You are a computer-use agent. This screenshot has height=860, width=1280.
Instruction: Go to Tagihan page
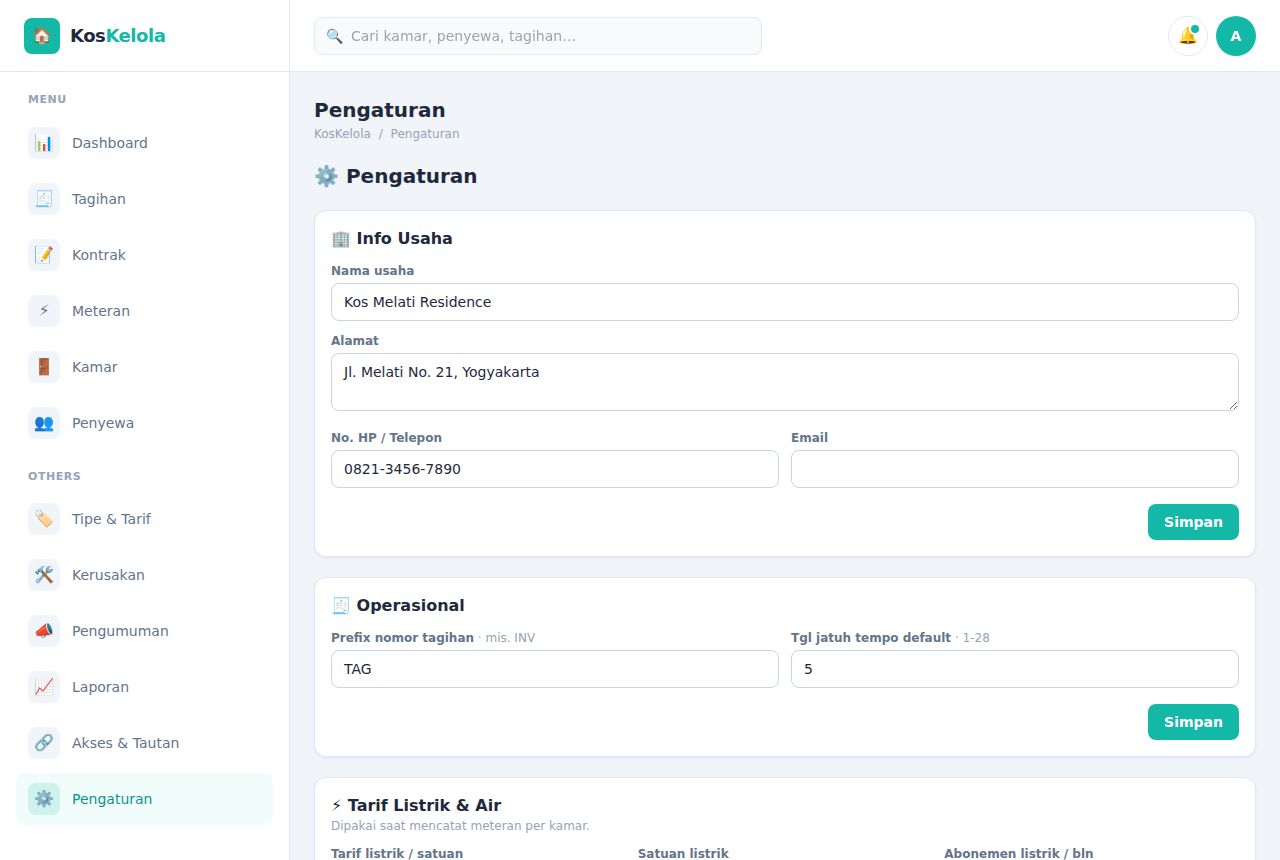(144, 199)
